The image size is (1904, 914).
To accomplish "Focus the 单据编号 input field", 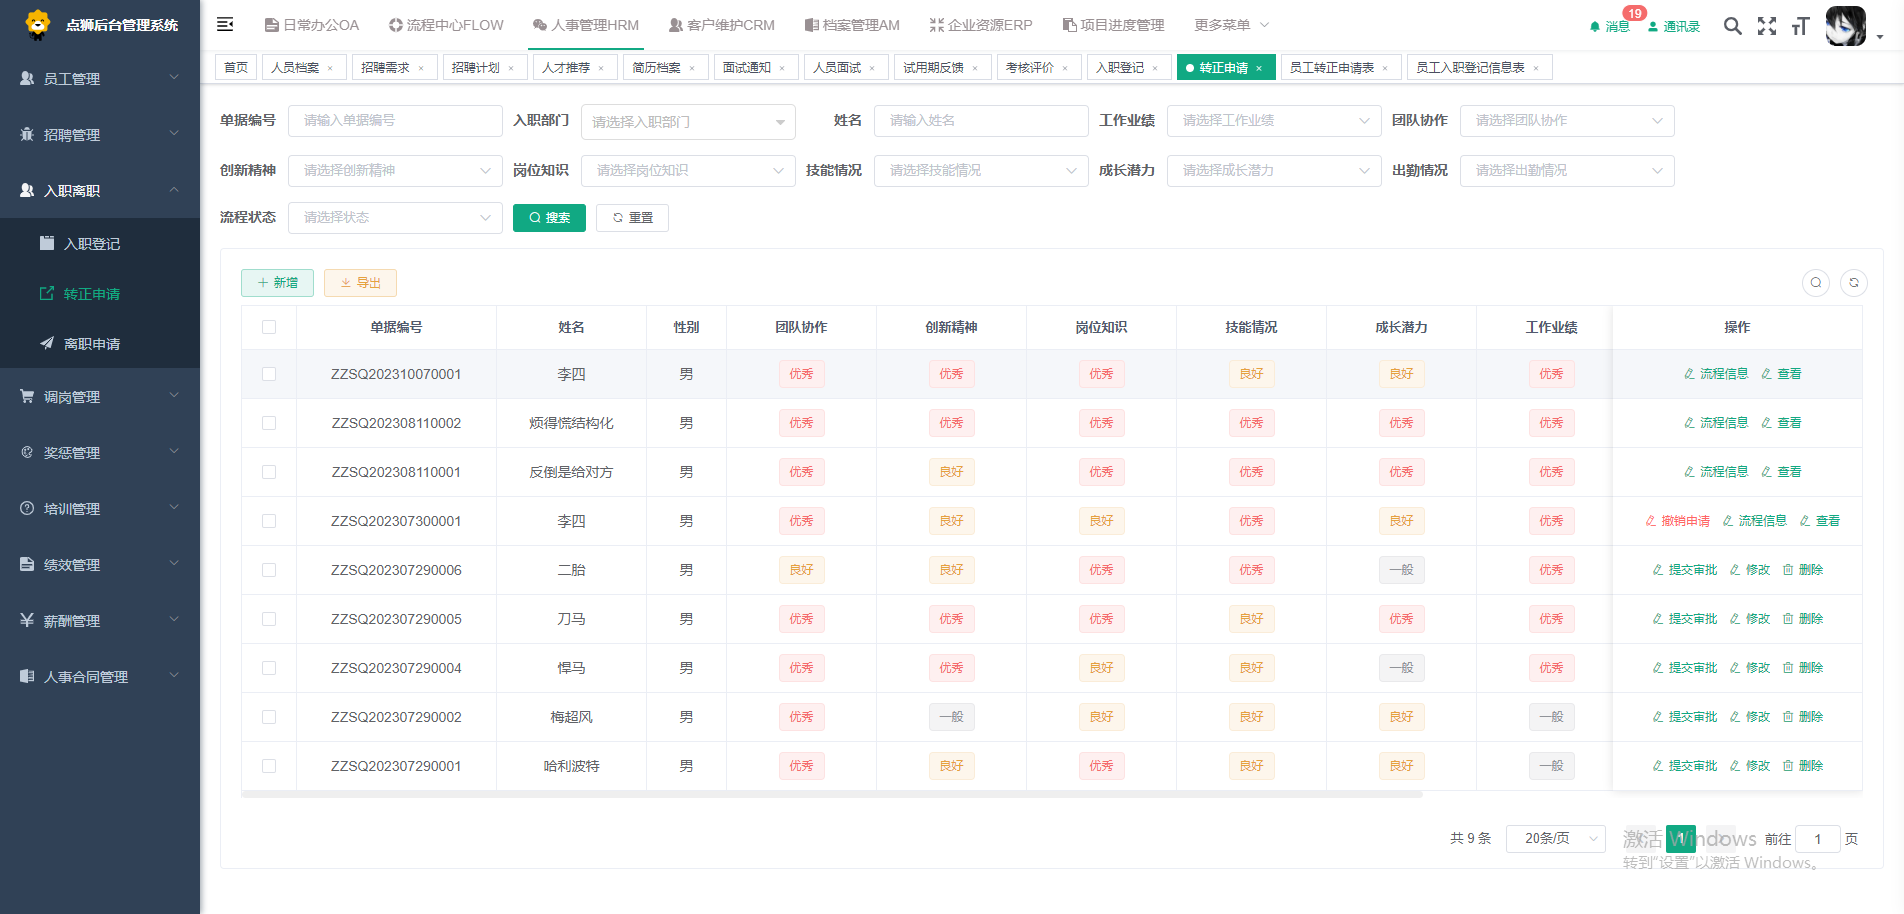I will 395,121.
